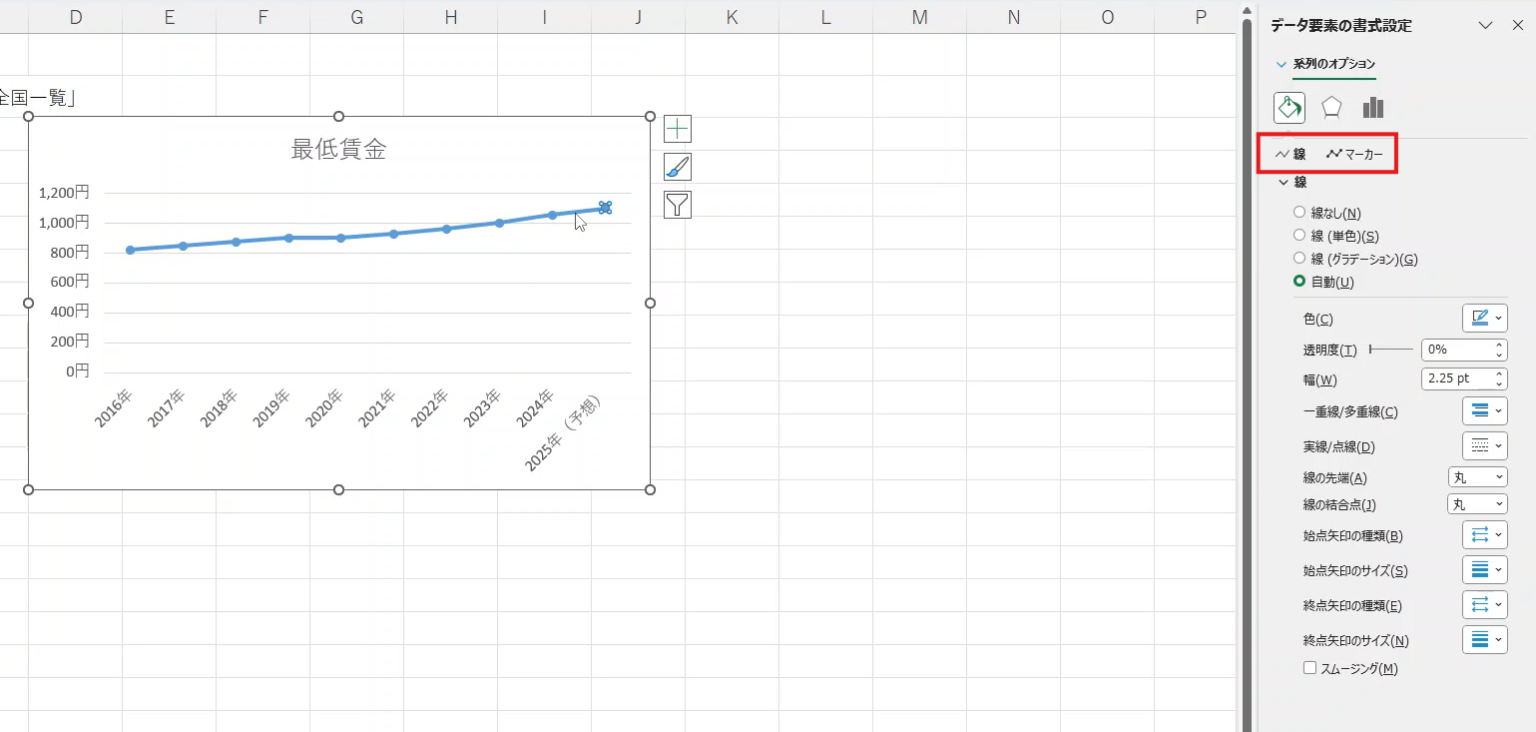The width and height of the screenshot is (1536, 732).
Task: Close the format pane with X
Action: (1517, 26)
